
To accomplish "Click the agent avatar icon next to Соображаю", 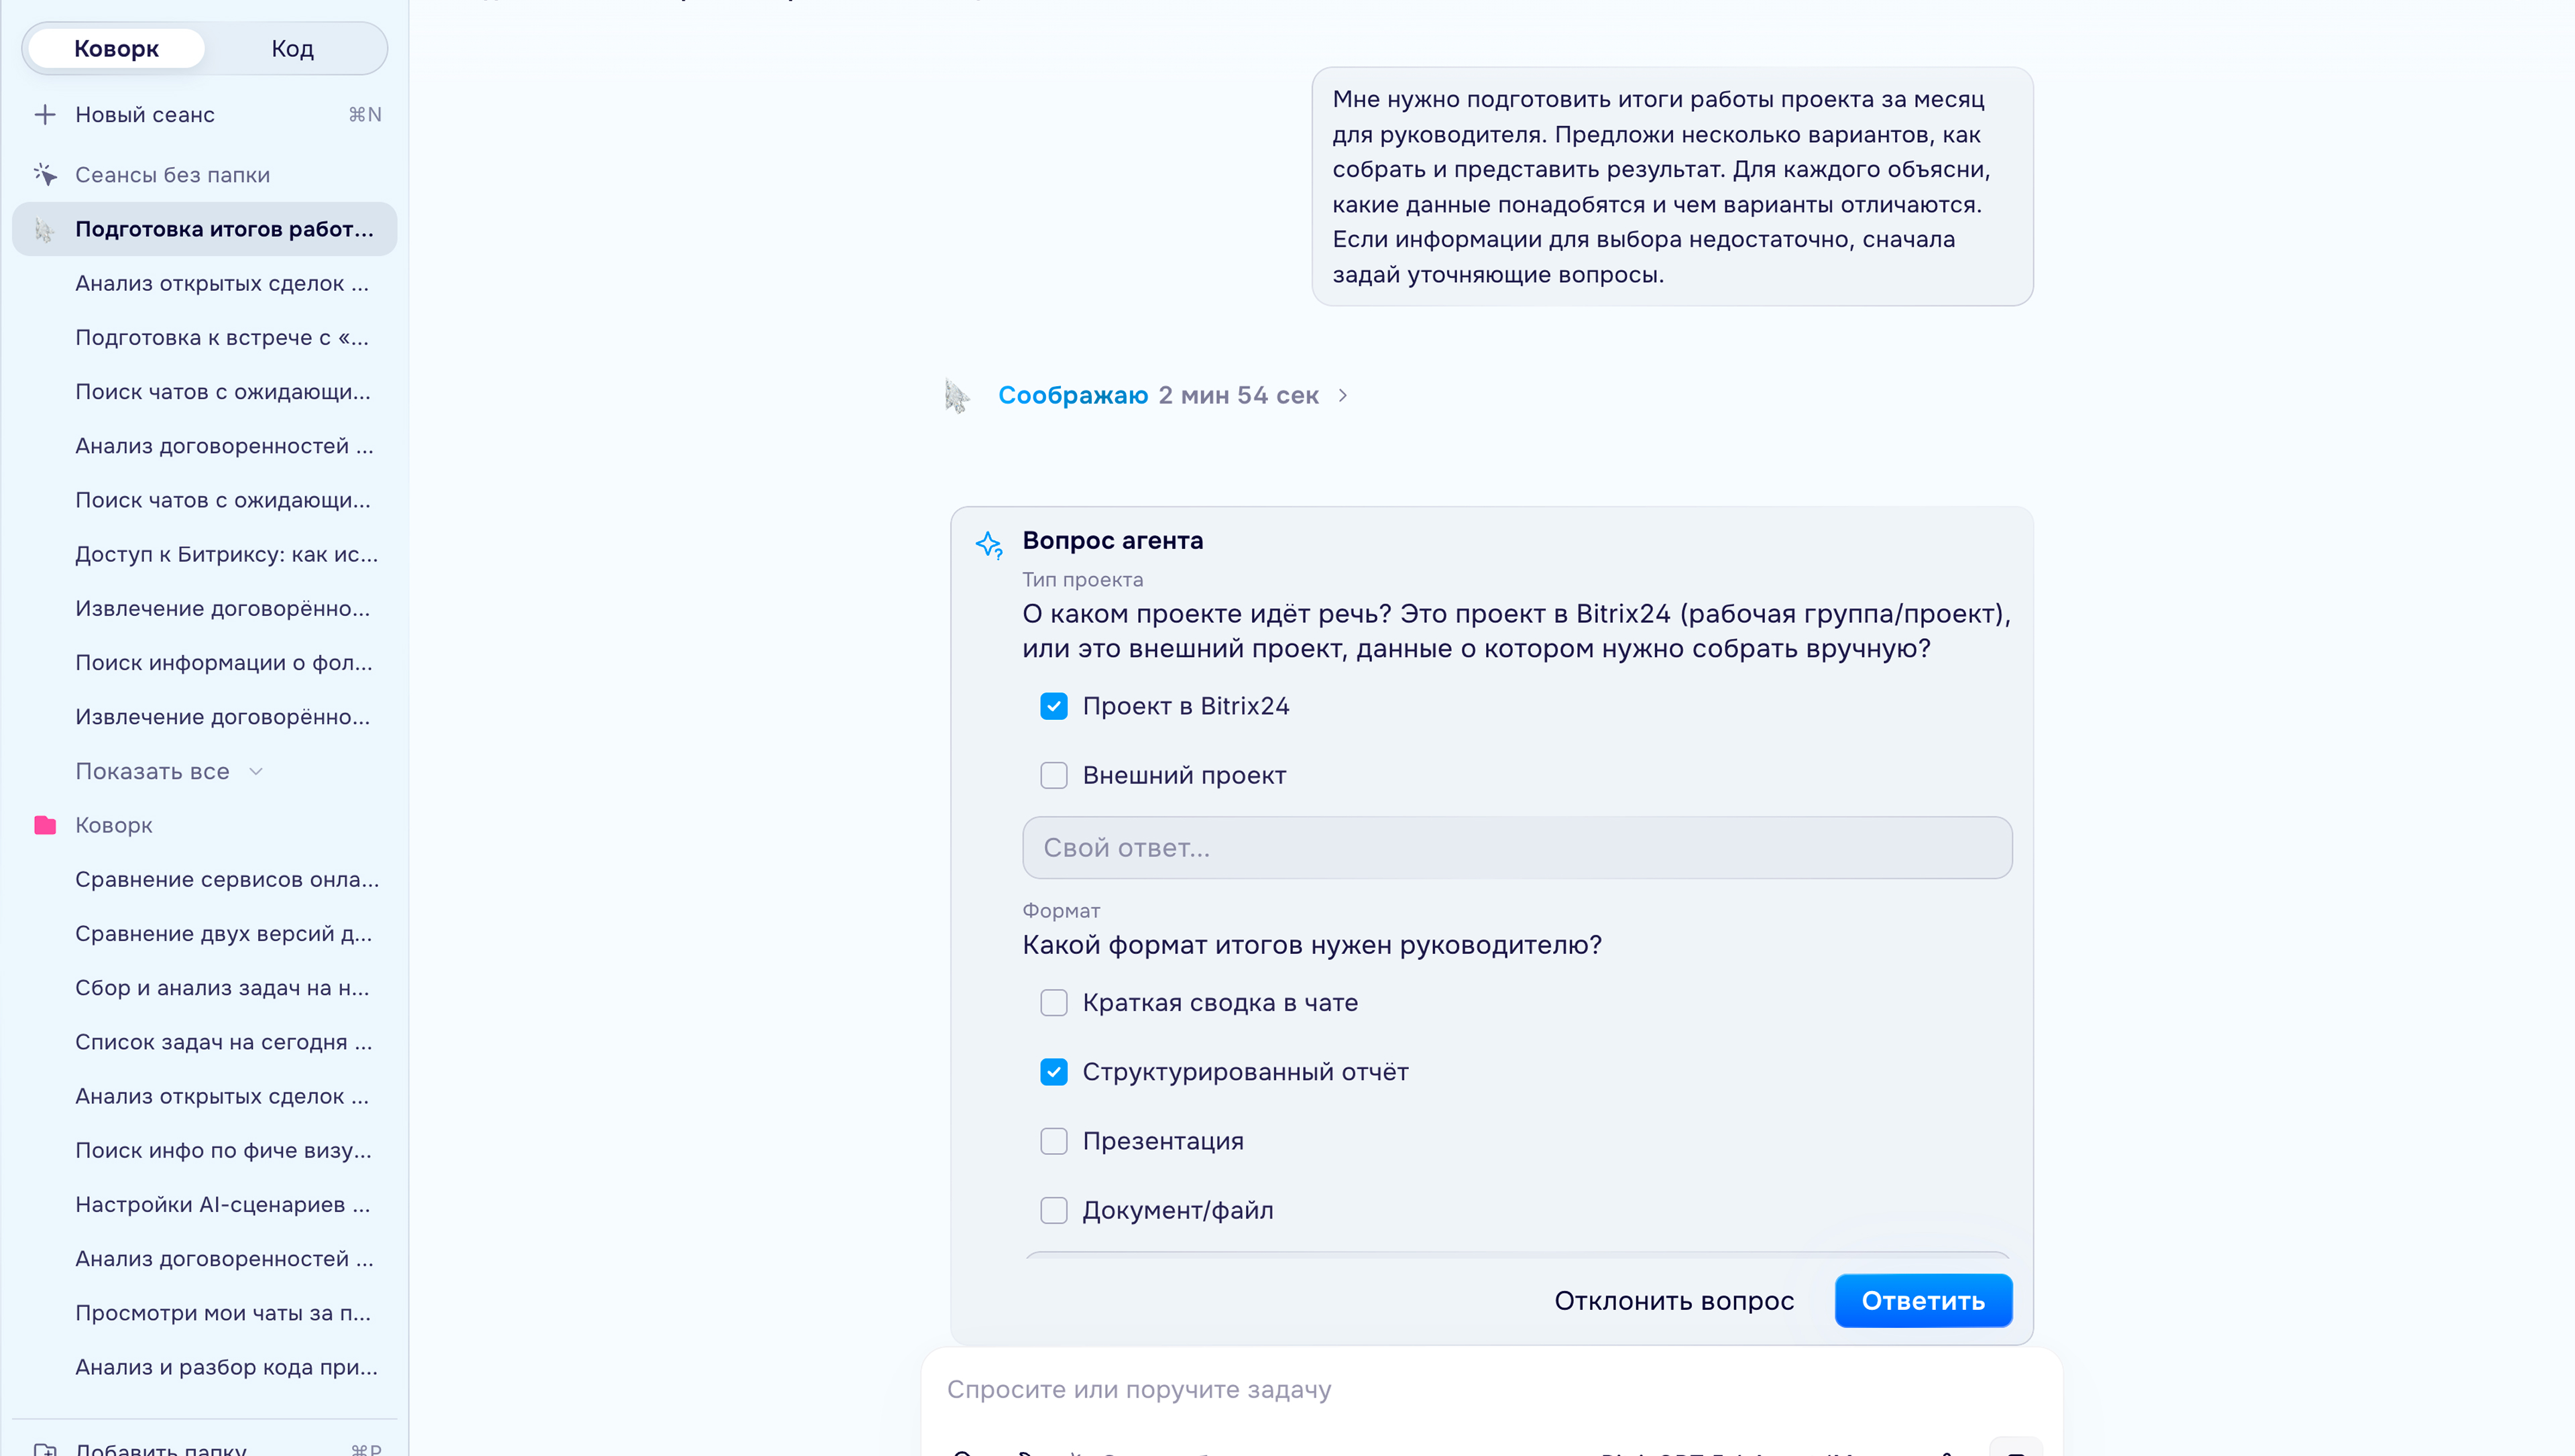I will point(957,396).
